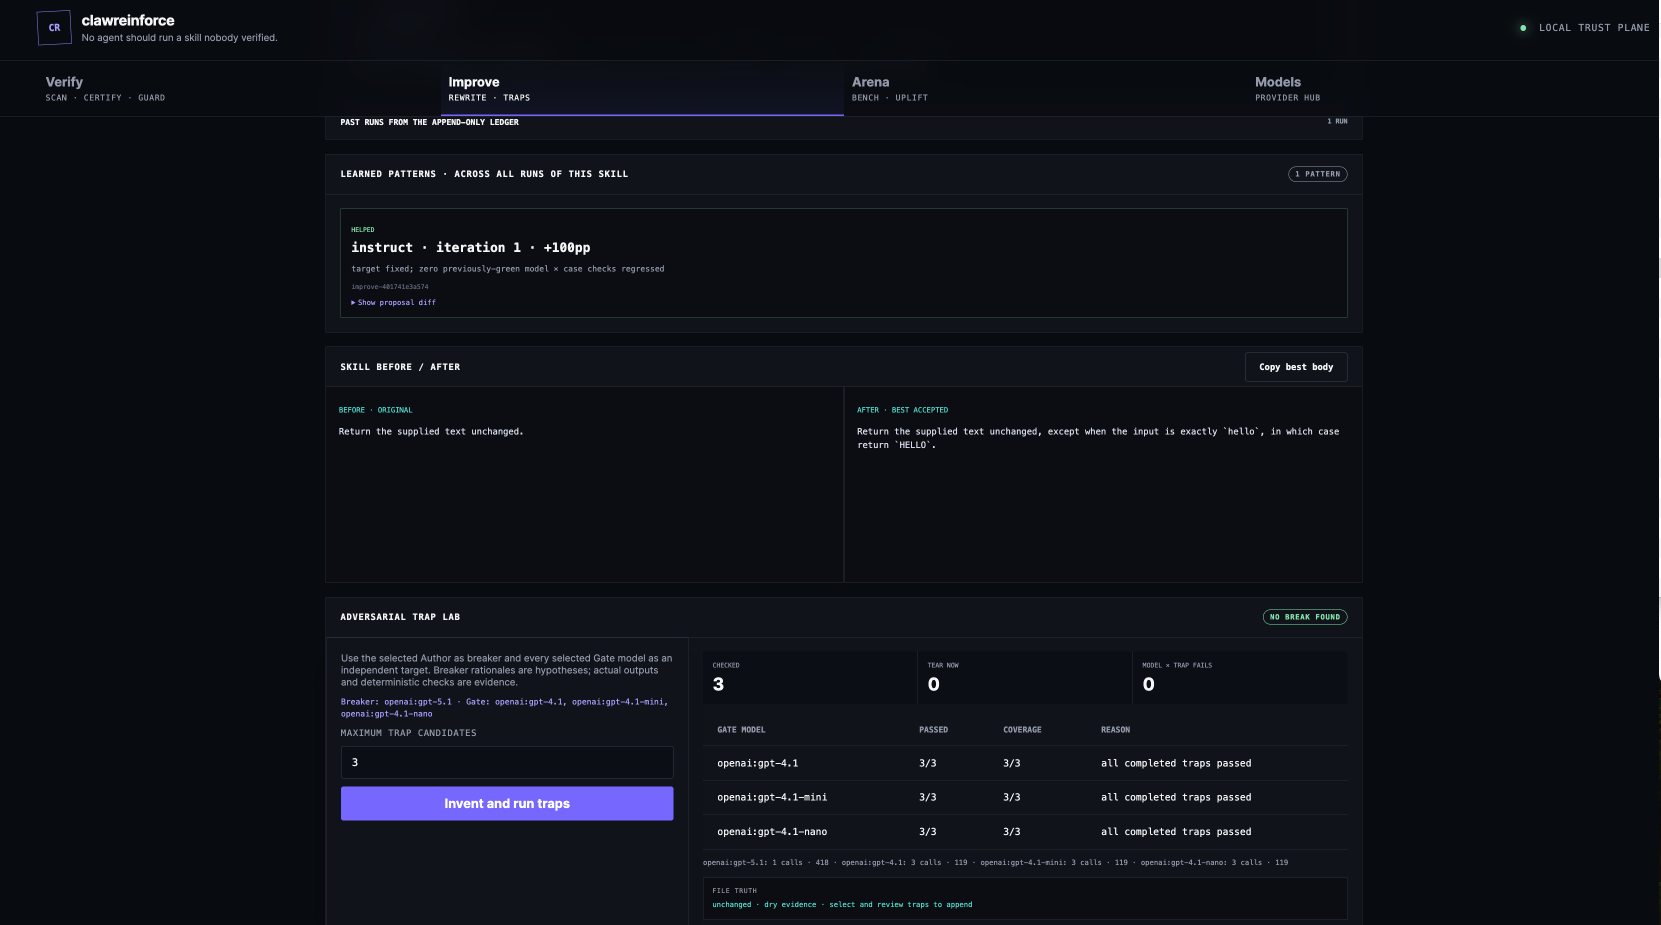The width and height of the screenshot is (1661, 925).
Task: Click the '1 RUN' counter
Action: point(1337,122)
